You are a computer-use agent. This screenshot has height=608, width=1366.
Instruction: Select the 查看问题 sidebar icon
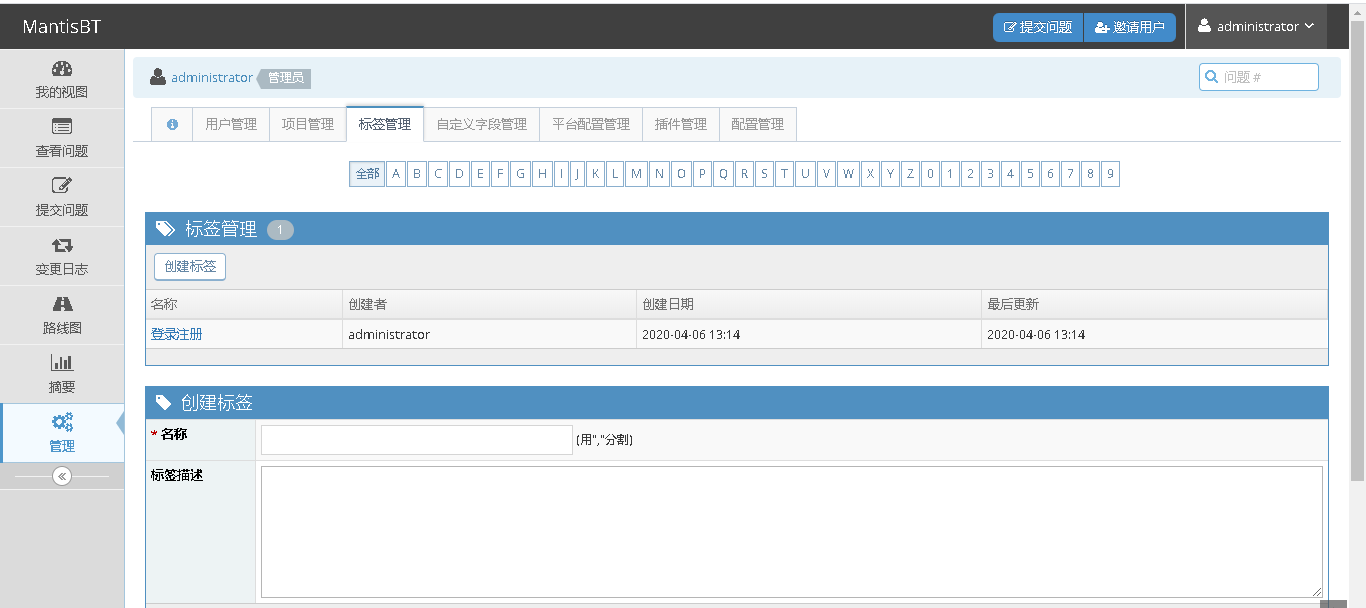point(61,137)
